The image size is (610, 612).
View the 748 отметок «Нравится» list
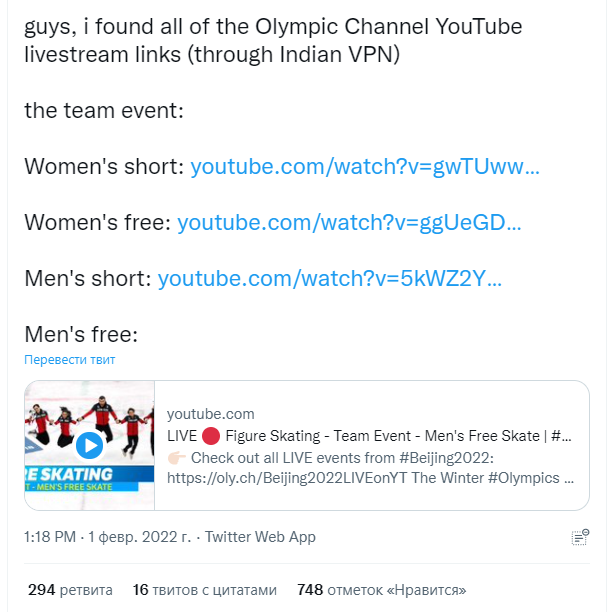coord(381,590)
